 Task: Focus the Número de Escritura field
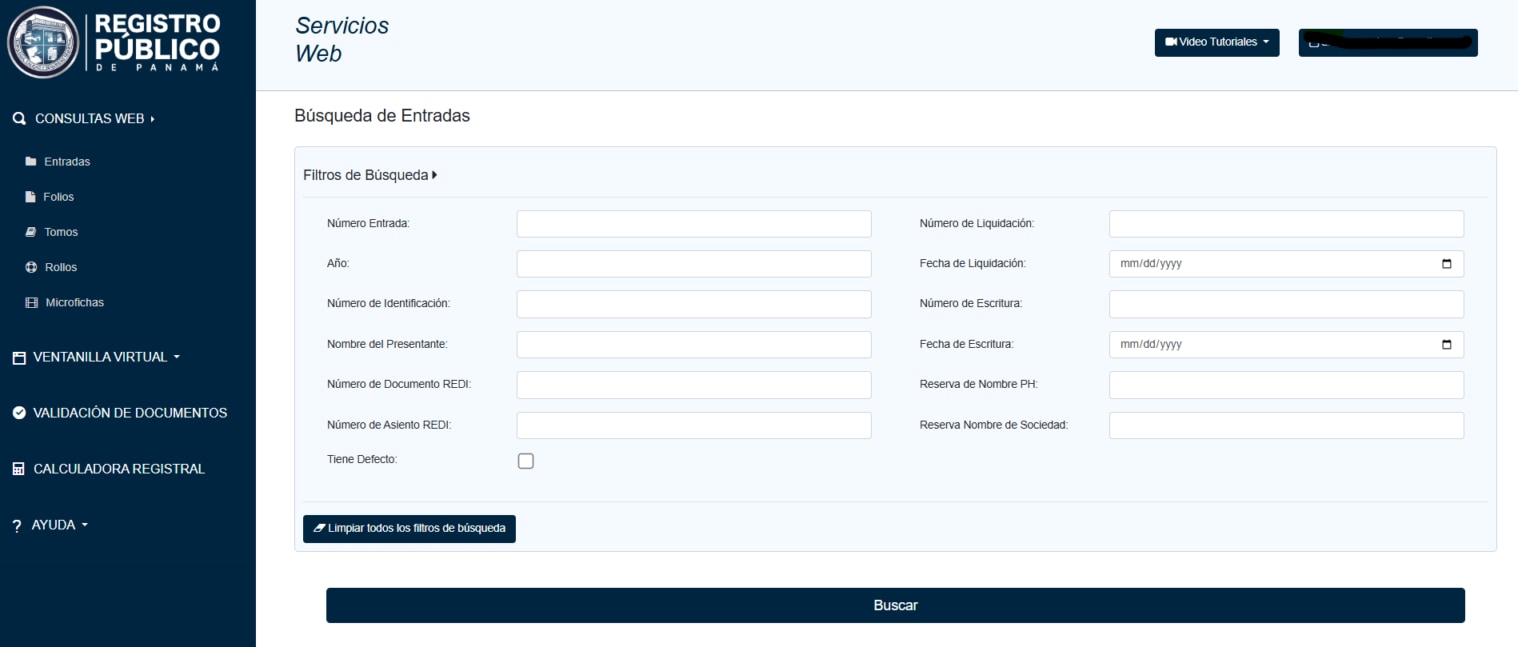point(1286,304)
